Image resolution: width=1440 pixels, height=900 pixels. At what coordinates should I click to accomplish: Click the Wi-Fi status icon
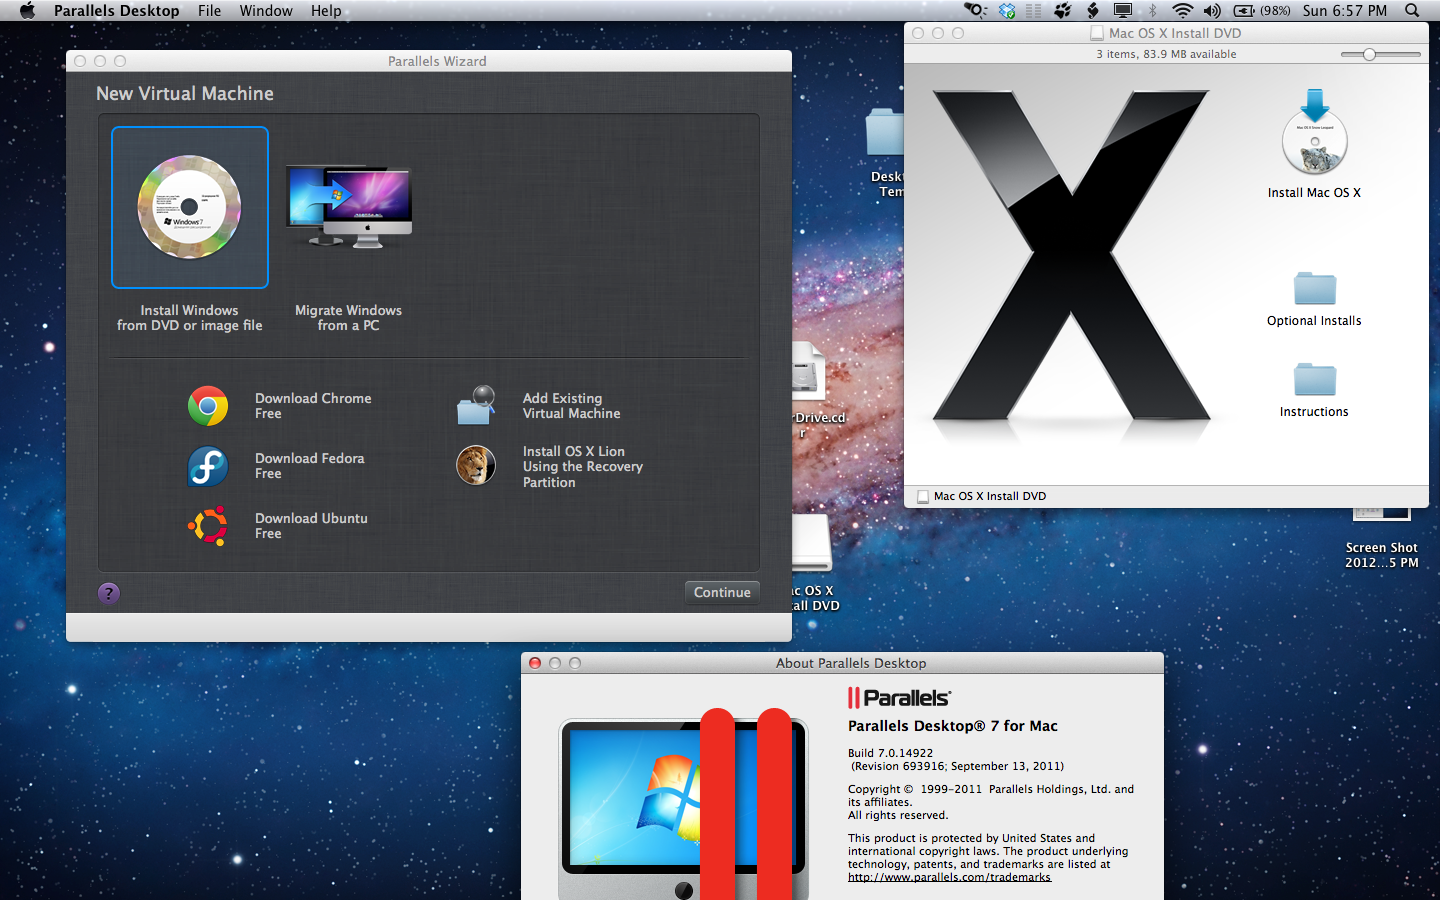point(1182,11)
